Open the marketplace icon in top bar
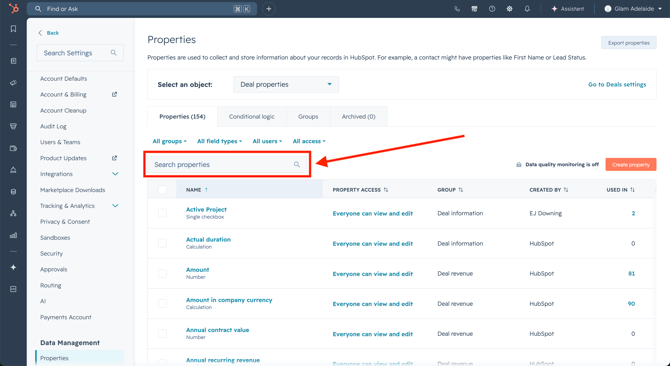Screen dimensions: 670x366 point(474,9)
